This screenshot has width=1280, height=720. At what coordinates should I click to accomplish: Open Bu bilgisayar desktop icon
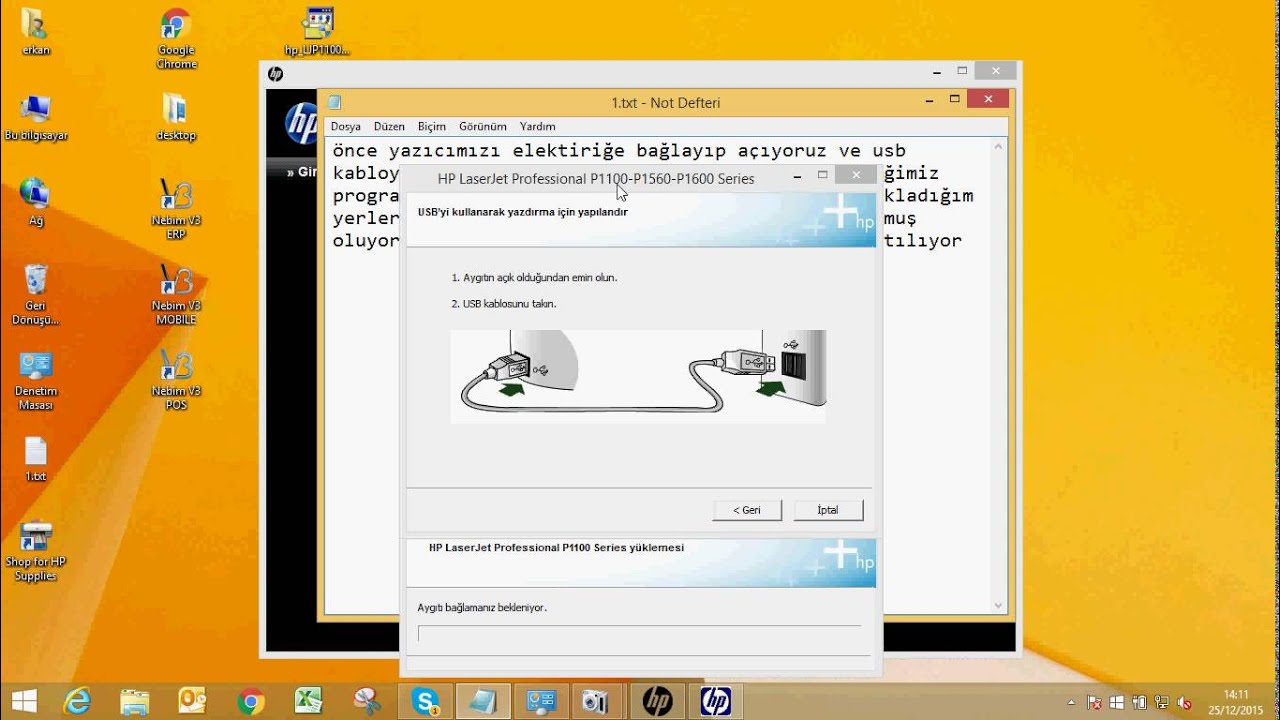tap(36, 118)
